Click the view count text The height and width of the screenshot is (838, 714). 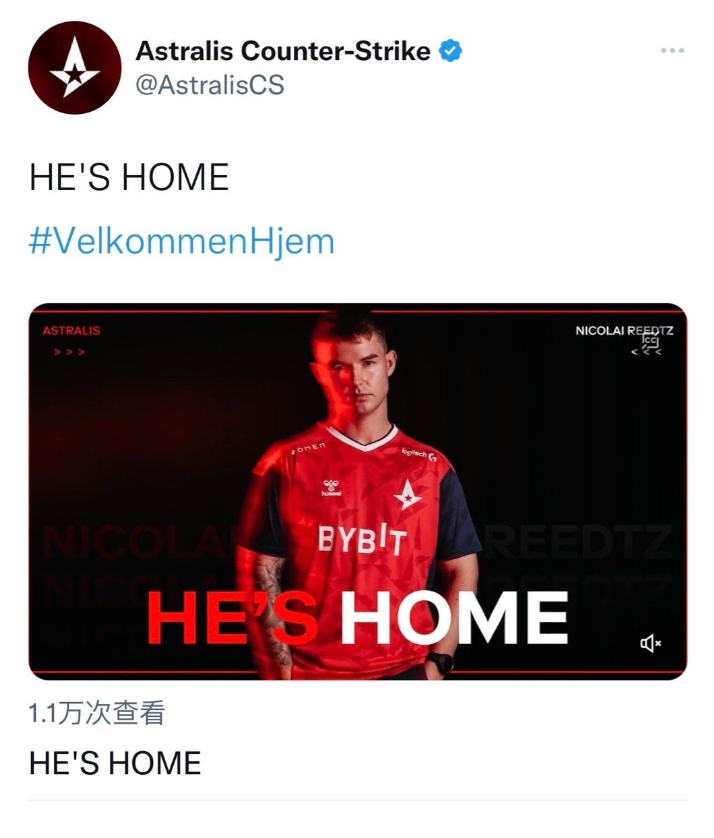(x=96, y=713)
